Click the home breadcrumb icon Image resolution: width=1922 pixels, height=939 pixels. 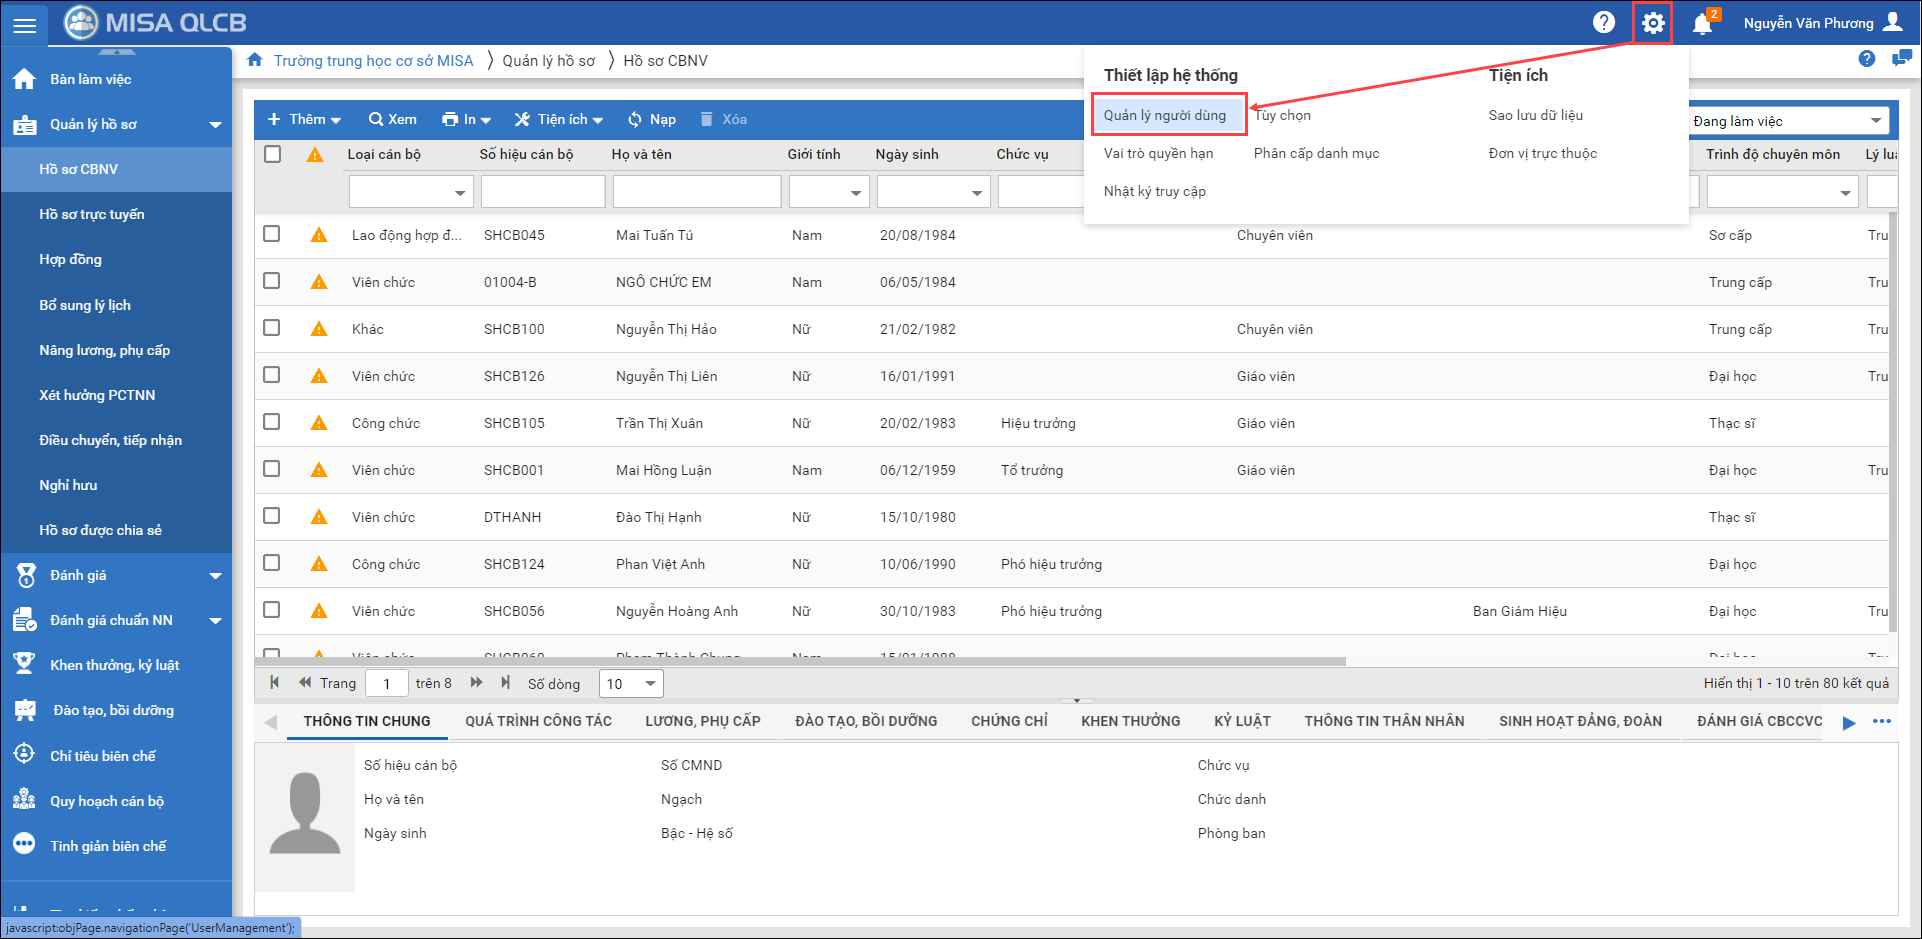[255, 60]
